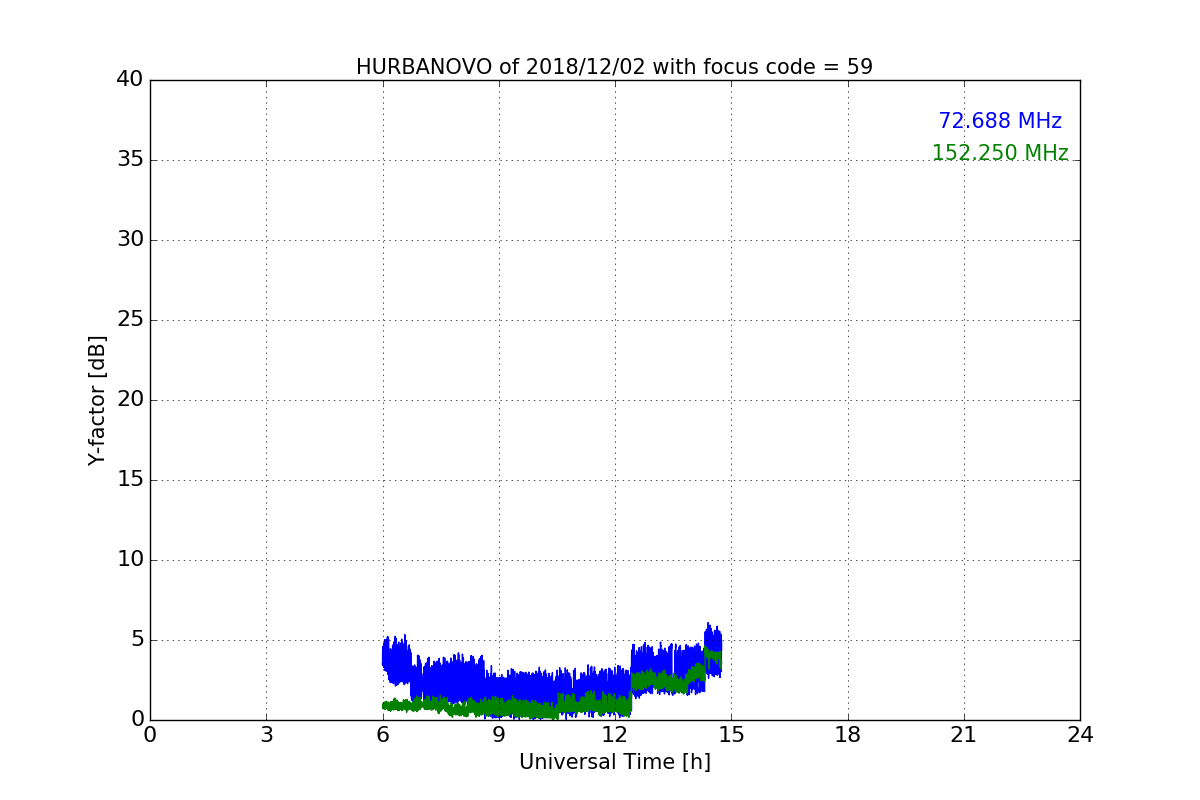This screenshot has width=1200, height=800.
Task: Click x-axis tick label 9
Action: pyautogui.click(x=499, y=735)
